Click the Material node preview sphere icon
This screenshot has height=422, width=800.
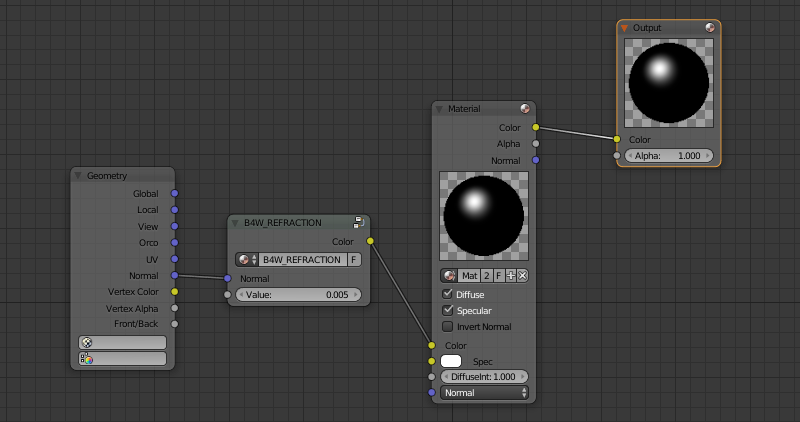(525, 108)
